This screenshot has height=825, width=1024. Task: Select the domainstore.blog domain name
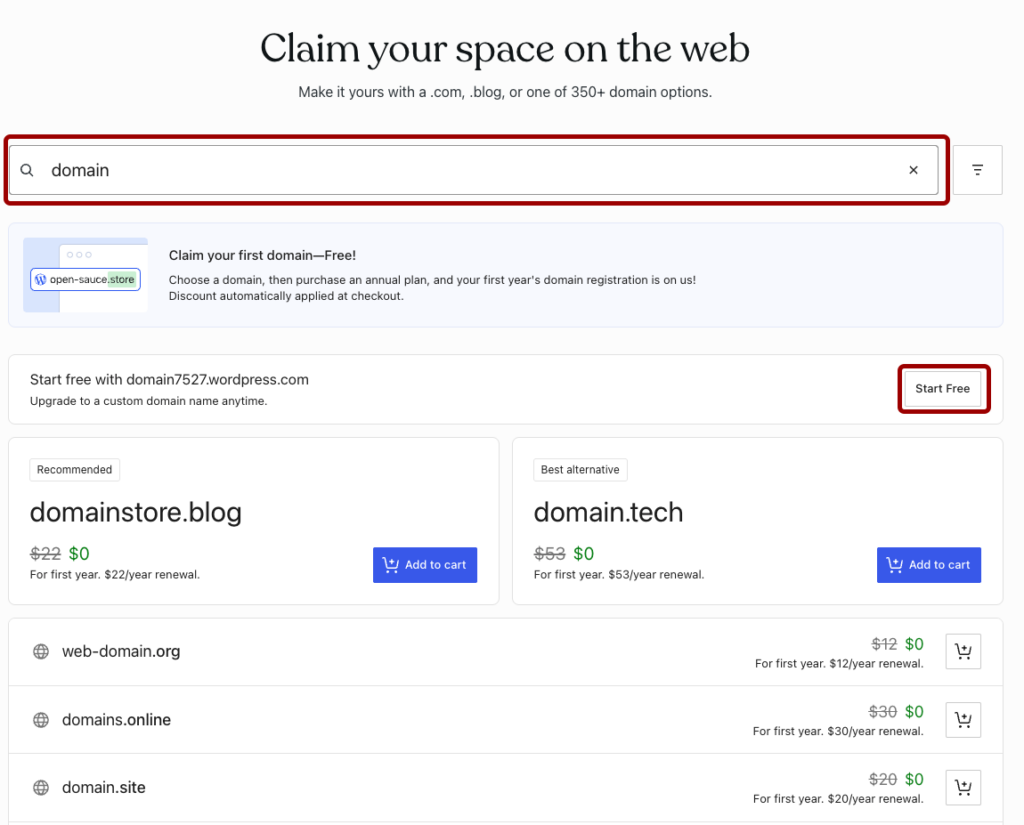pos(136,513)
